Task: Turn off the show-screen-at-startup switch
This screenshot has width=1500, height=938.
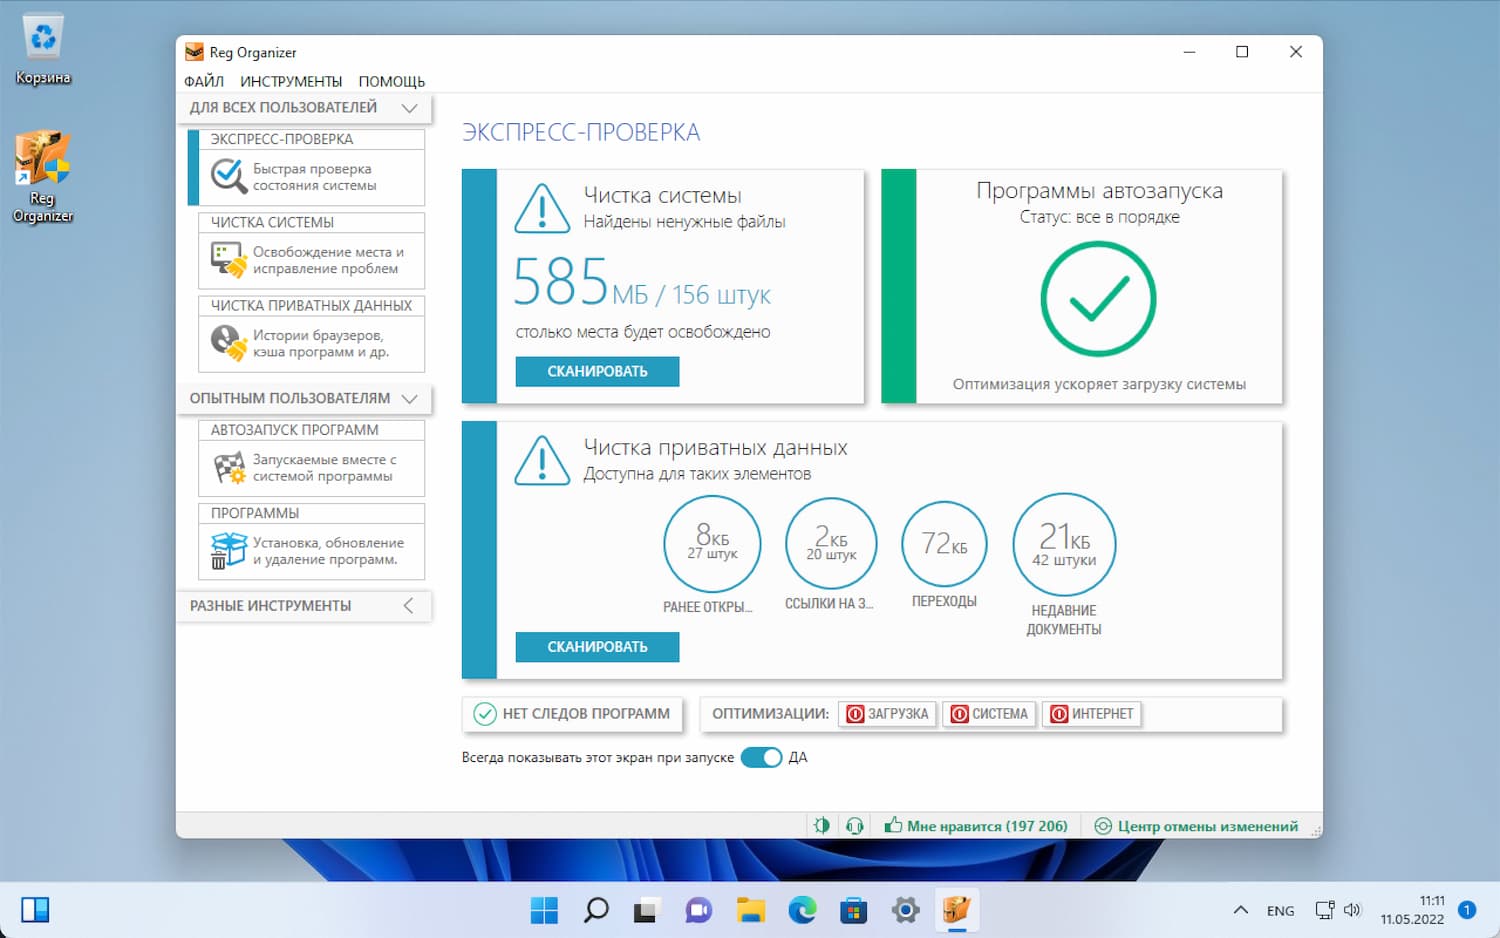Action: (761, 757)
